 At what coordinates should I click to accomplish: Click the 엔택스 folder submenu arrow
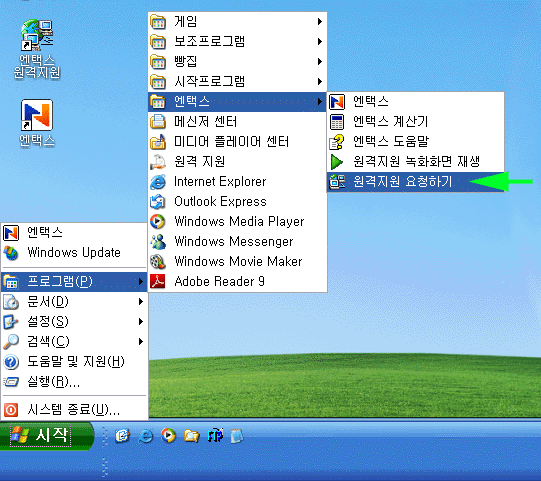click(320, 102)
